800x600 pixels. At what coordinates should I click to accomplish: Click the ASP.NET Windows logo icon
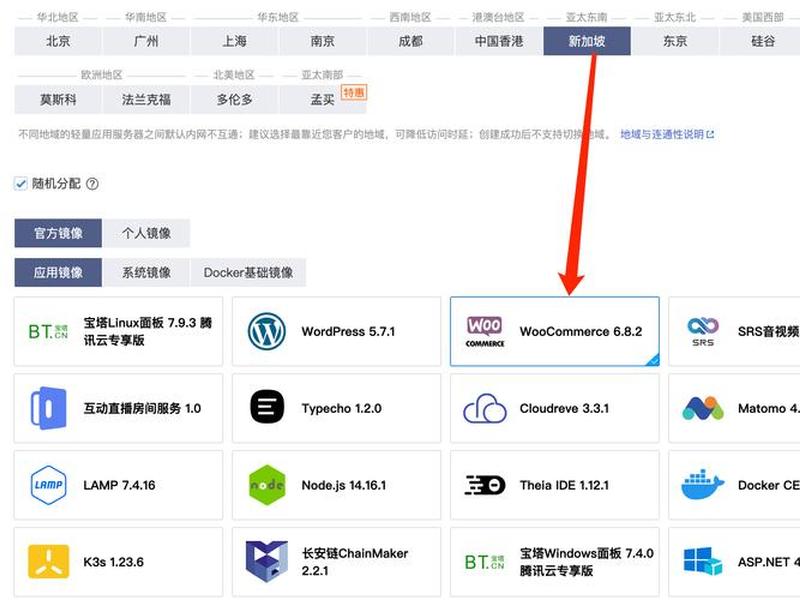click(x=703, y=561)
